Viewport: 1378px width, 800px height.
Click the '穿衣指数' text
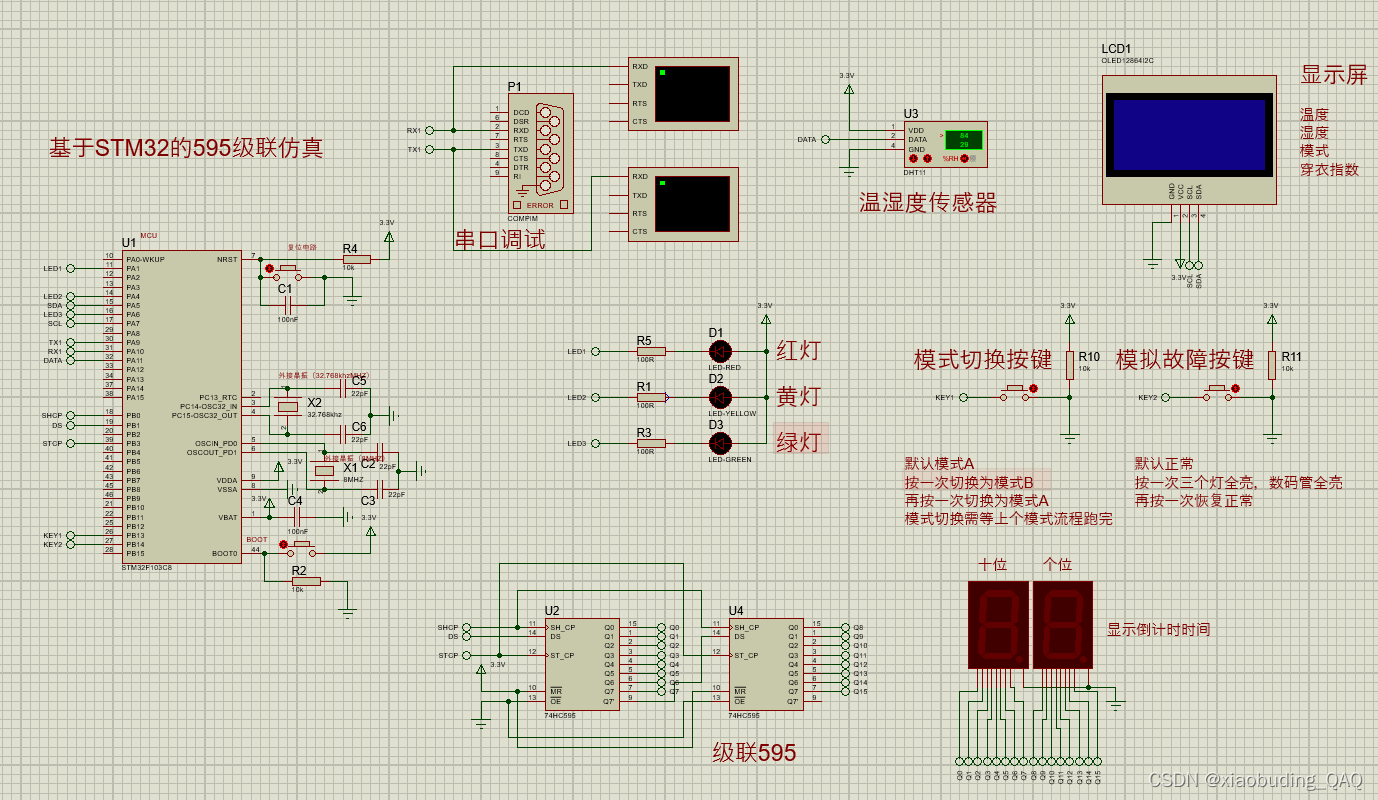tap(1330, 170)
